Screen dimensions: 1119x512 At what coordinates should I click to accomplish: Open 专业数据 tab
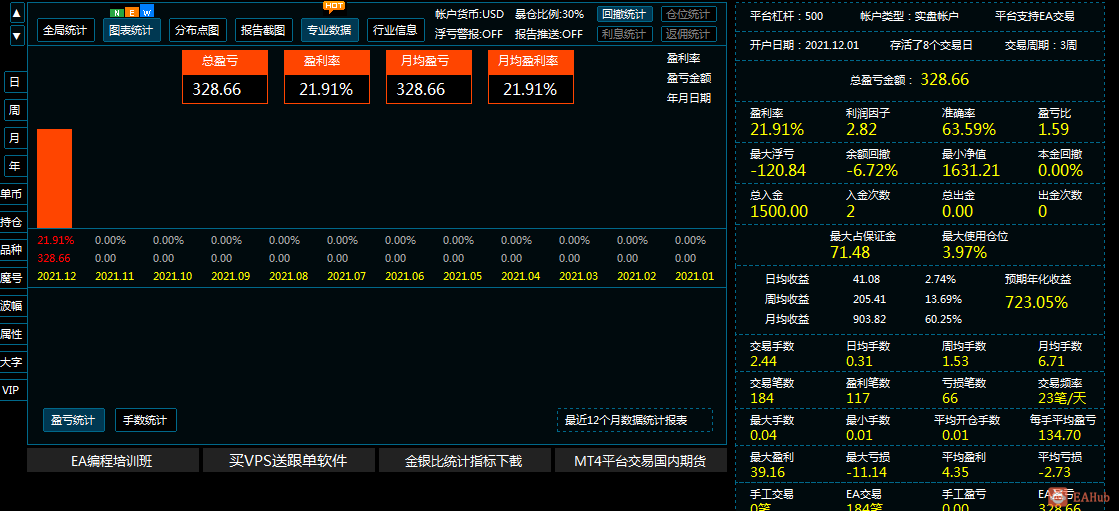(330, 30)
